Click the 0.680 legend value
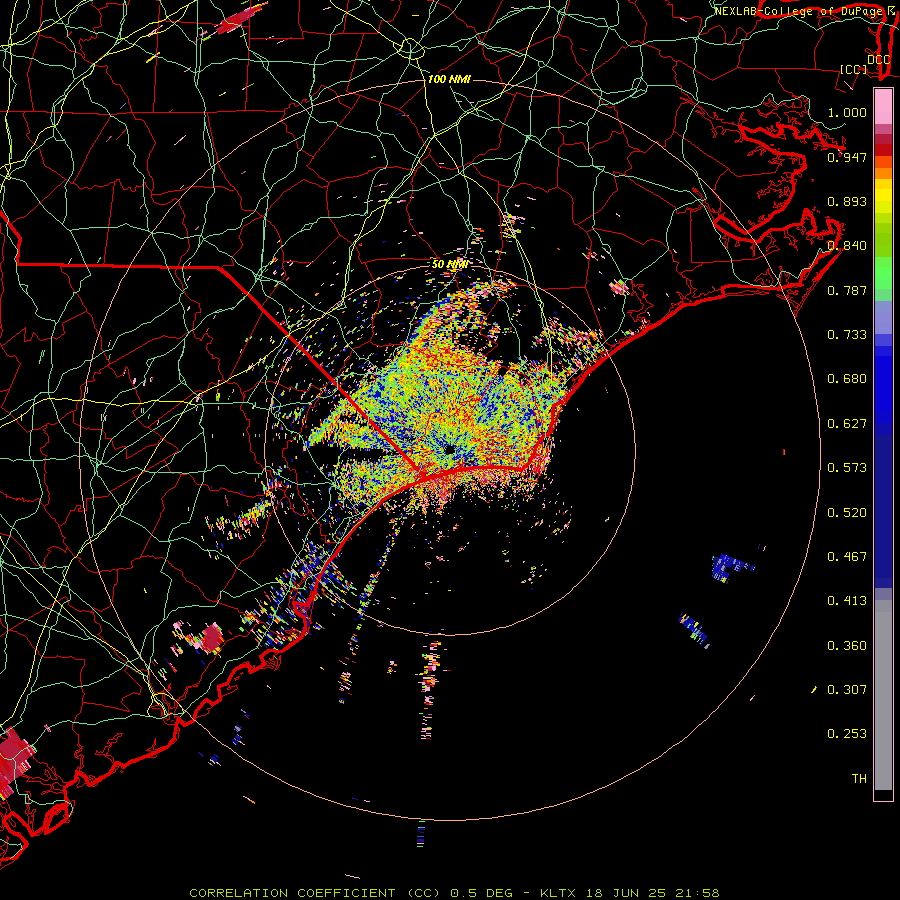The height and width of the screenshot is (900, 900). click(x=847, y=379)
